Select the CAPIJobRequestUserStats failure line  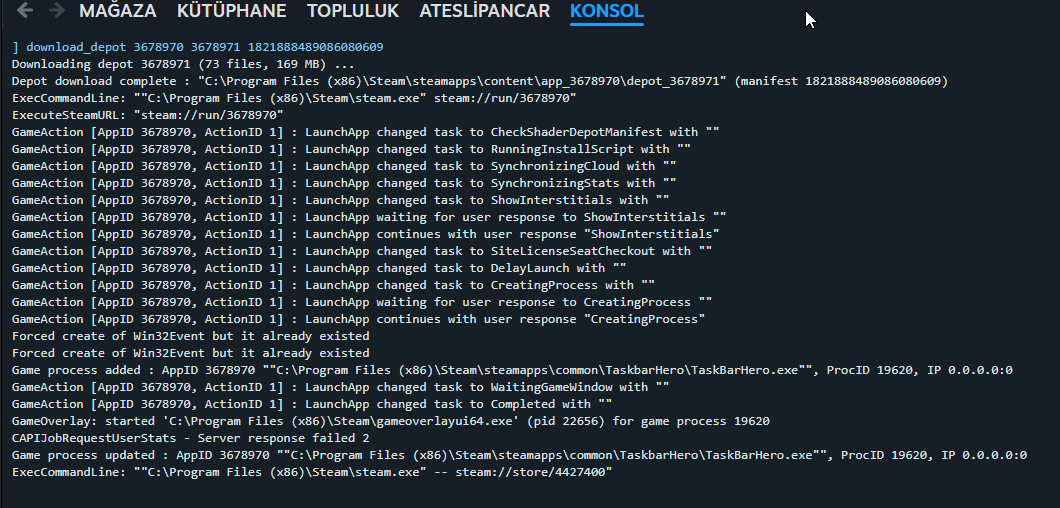[x=191, y=438]
